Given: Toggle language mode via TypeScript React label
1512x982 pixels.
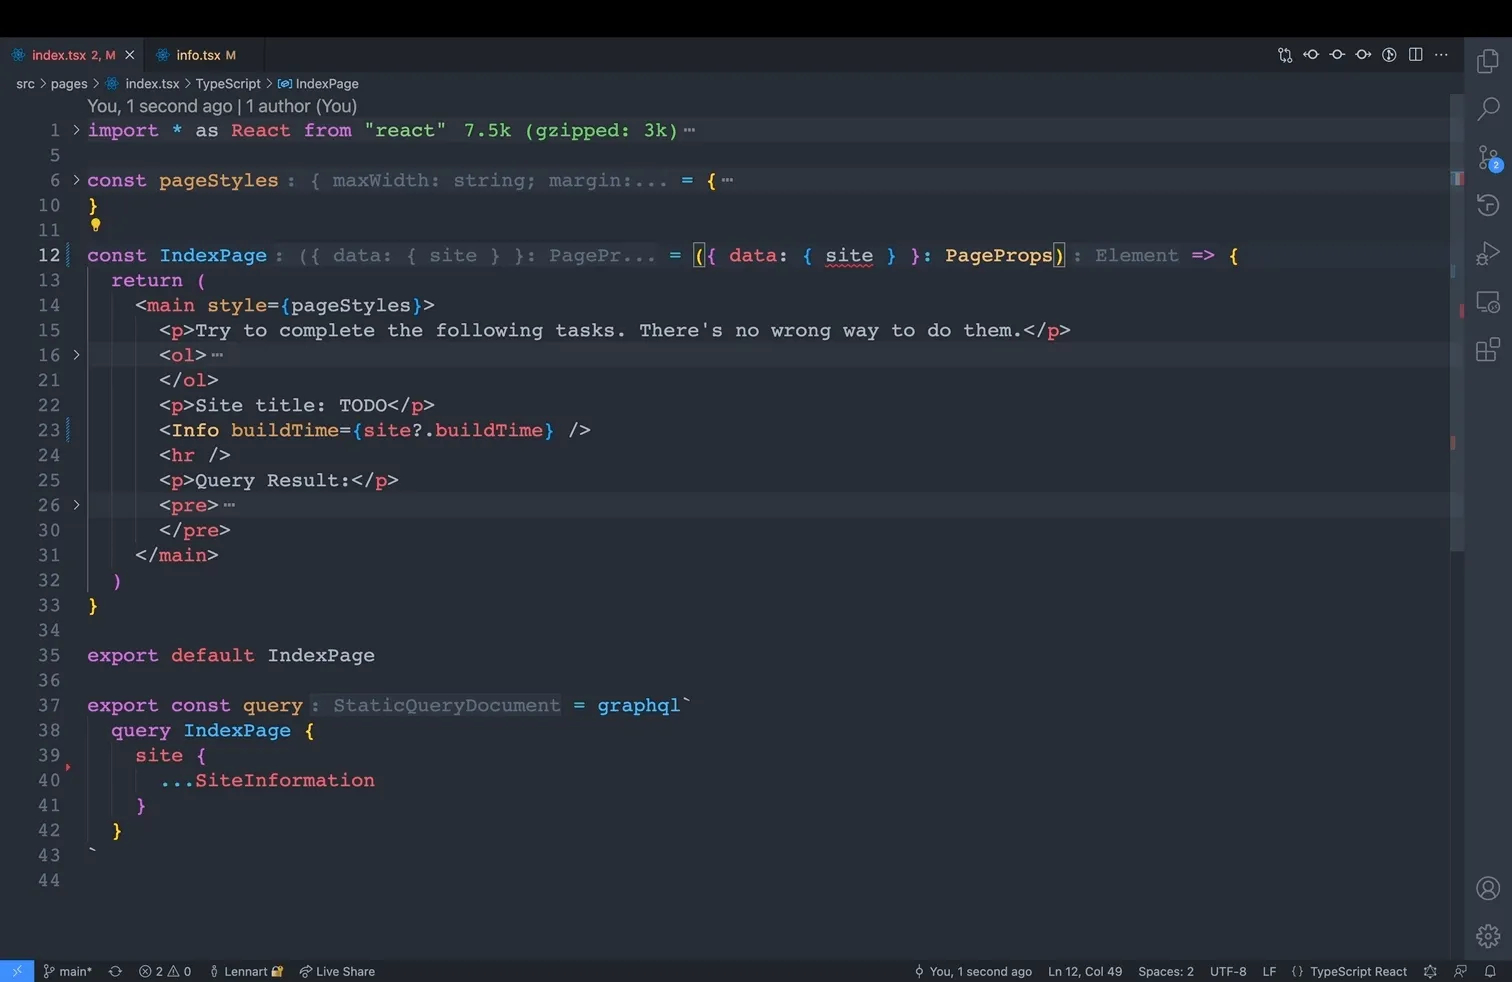Looking at the screenshot, I should 1357,971.
